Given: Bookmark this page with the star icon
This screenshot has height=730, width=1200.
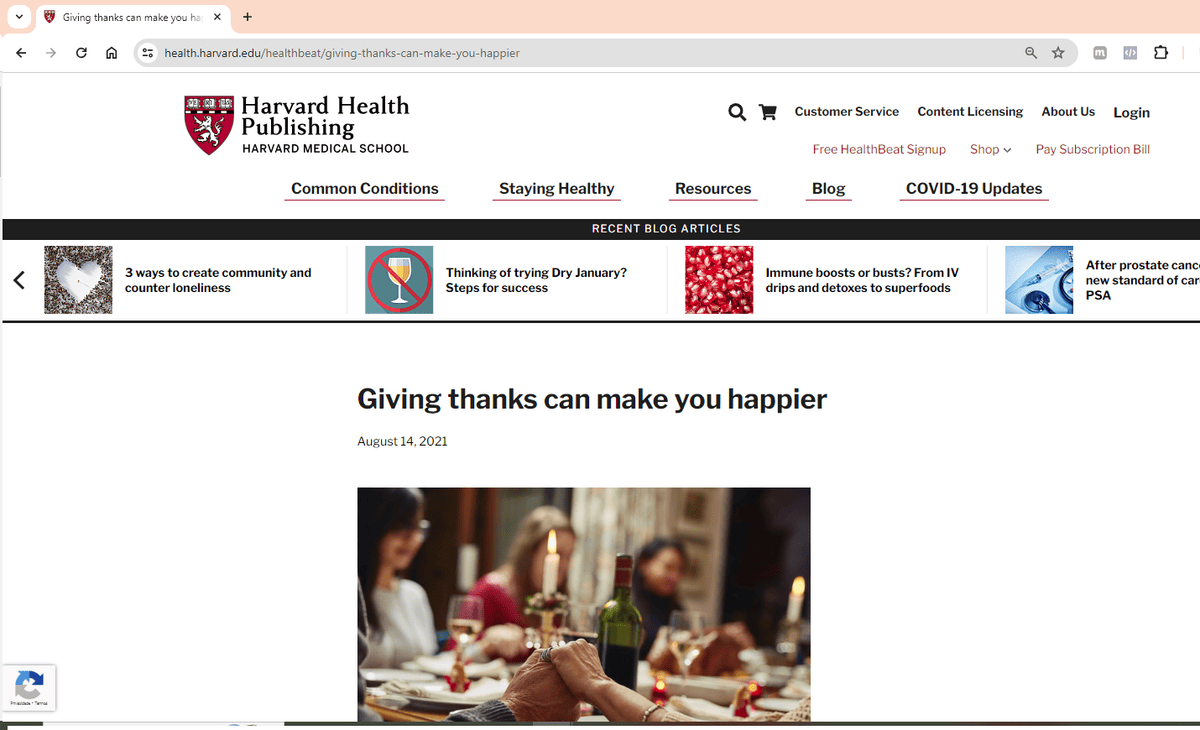Looking at the screenshot, I should click(1058, 53).
